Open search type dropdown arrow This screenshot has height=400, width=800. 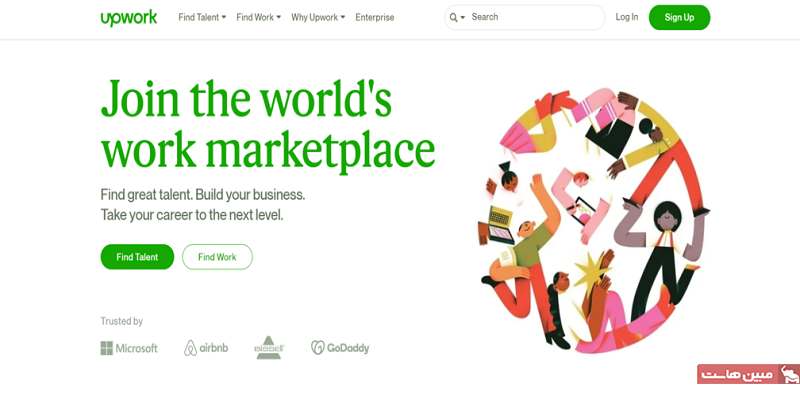tap(463, 18)
